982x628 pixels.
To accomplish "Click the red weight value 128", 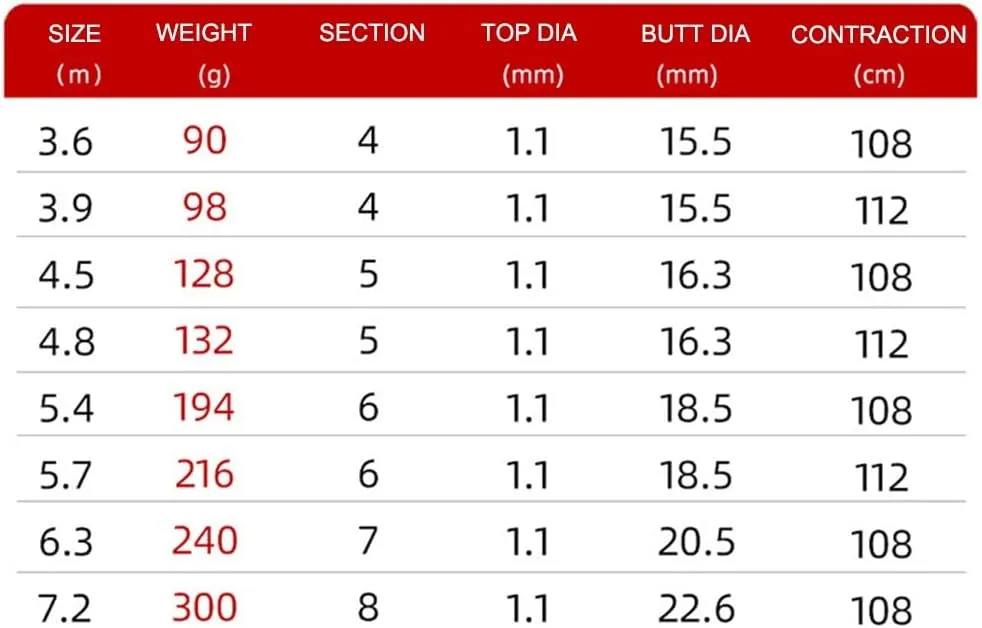I will click(204, 274).
